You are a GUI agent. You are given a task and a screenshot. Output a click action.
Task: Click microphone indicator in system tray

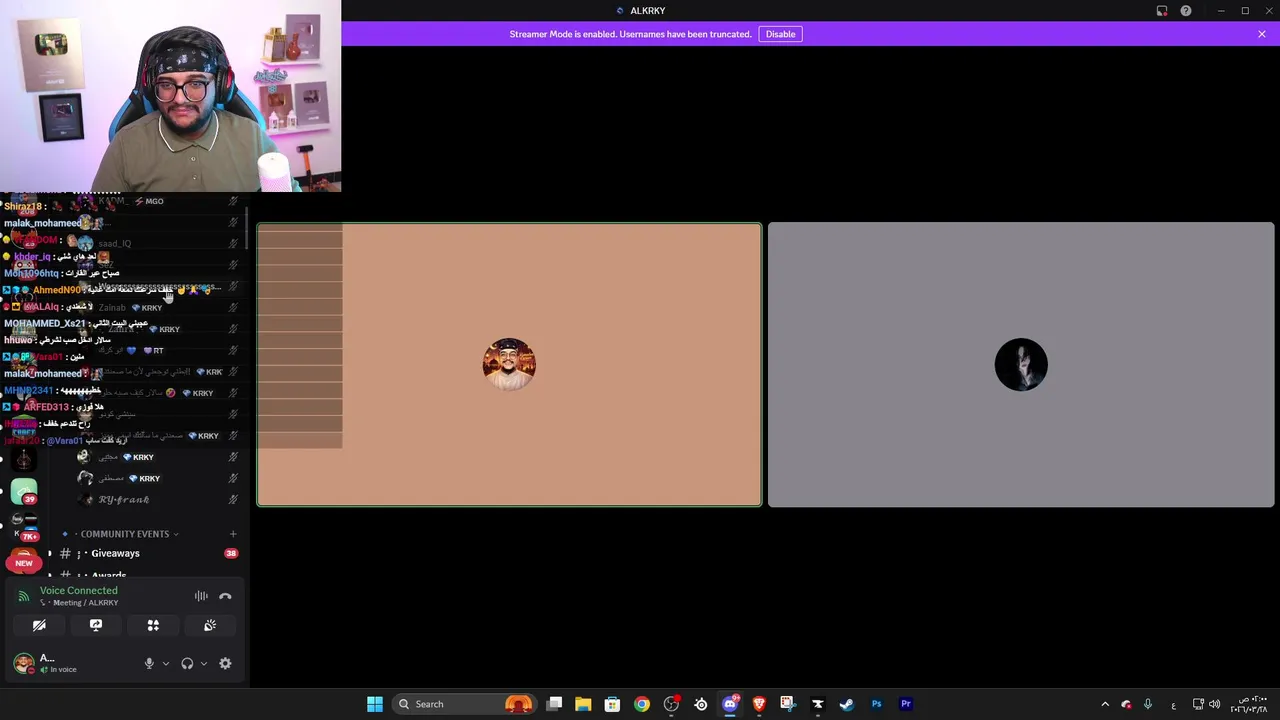tap(1148, 704)
